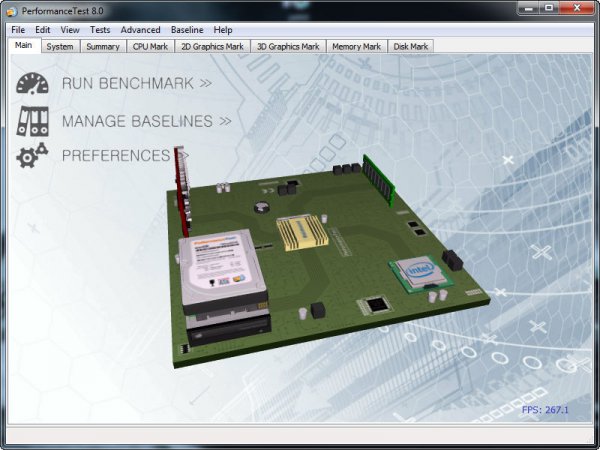Open the Help menu
600x450 pixels.
click(x=223, y=30)
